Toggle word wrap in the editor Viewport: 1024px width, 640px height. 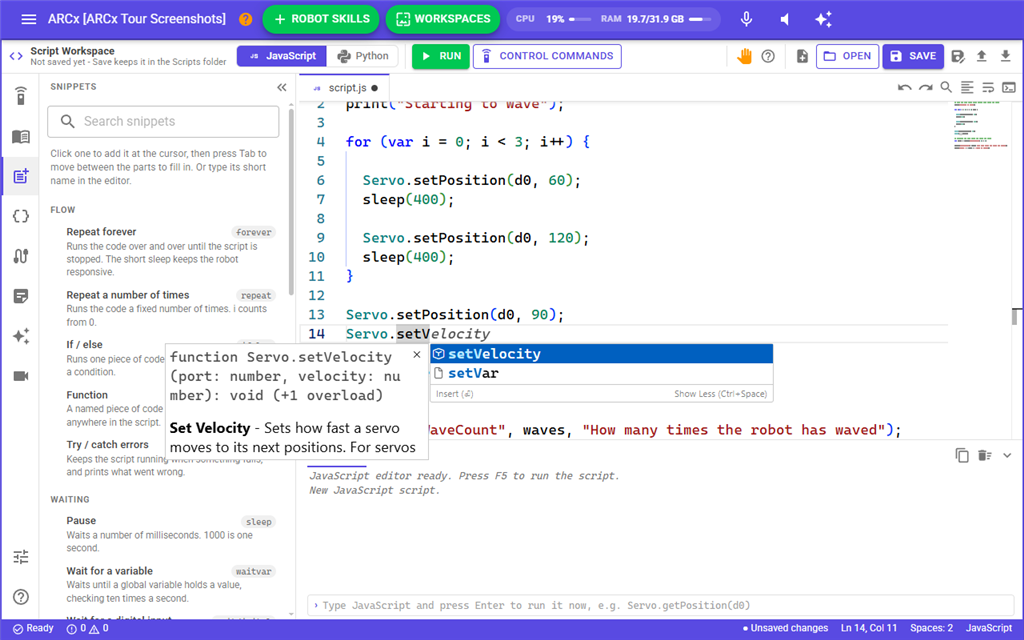pyautogui.click(x=988, y=87)
